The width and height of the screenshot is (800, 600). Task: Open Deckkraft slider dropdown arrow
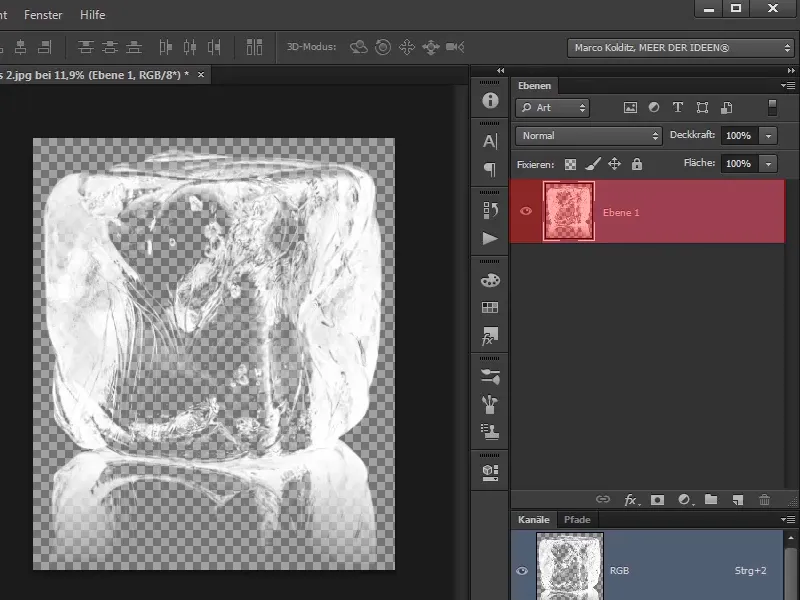pos(768,136)
